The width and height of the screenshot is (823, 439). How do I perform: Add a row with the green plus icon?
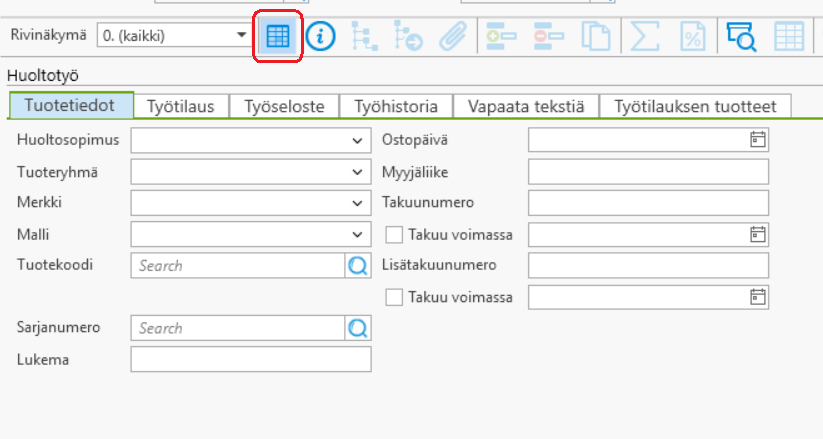pyautogui.click(x=501, y=36)
